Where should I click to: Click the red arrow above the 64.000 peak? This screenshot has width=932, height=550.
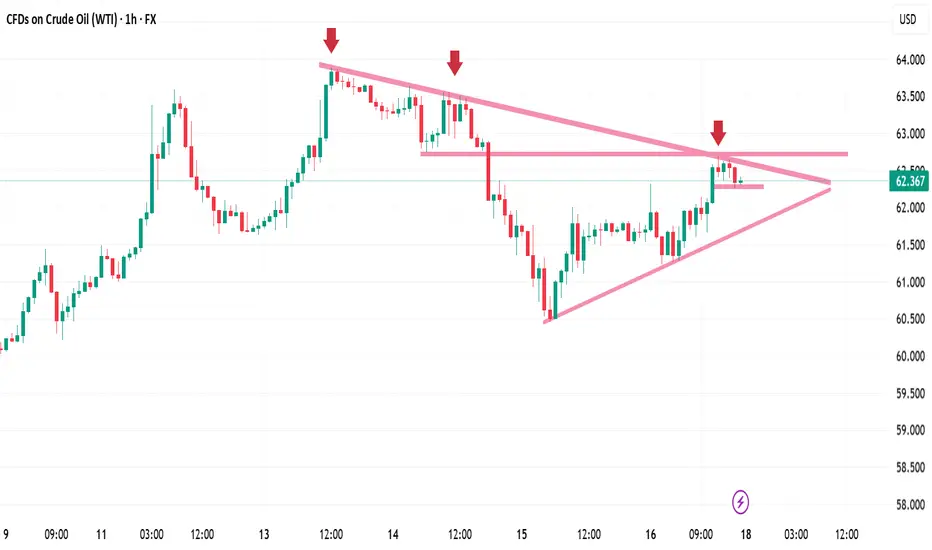click(x=331, y=40)
